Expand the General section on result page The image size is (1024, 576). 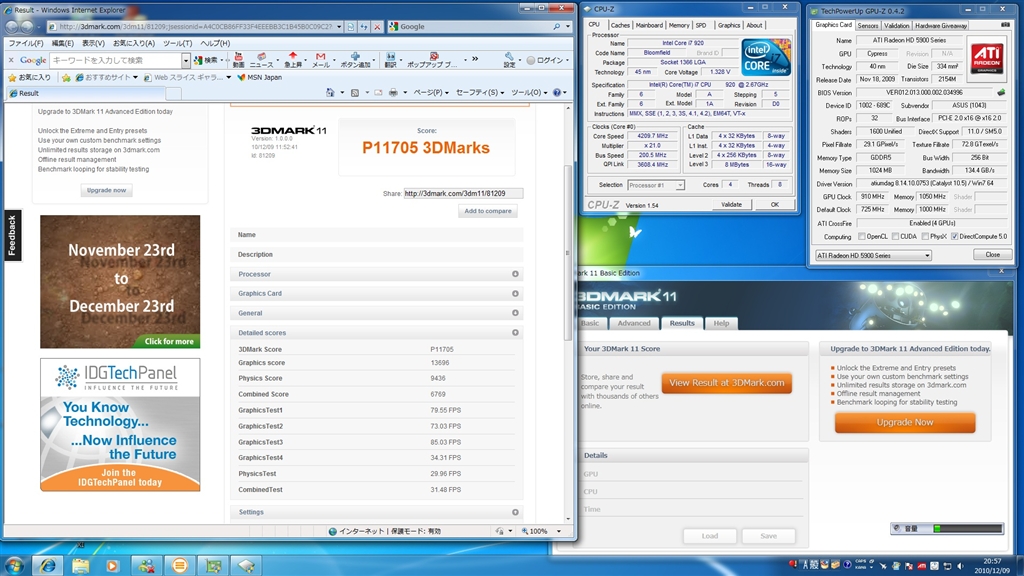tap(515, 313)
